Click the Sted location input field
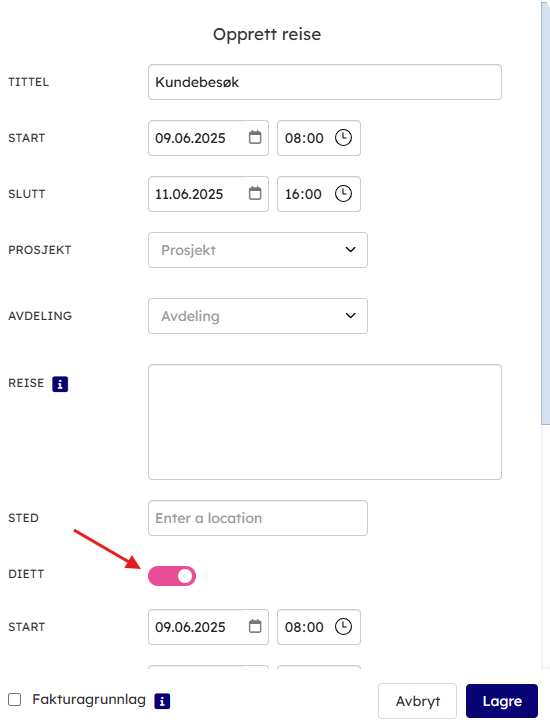Image resolution: width=550 pixels, height=727 pixels. [x=258, y=518]
